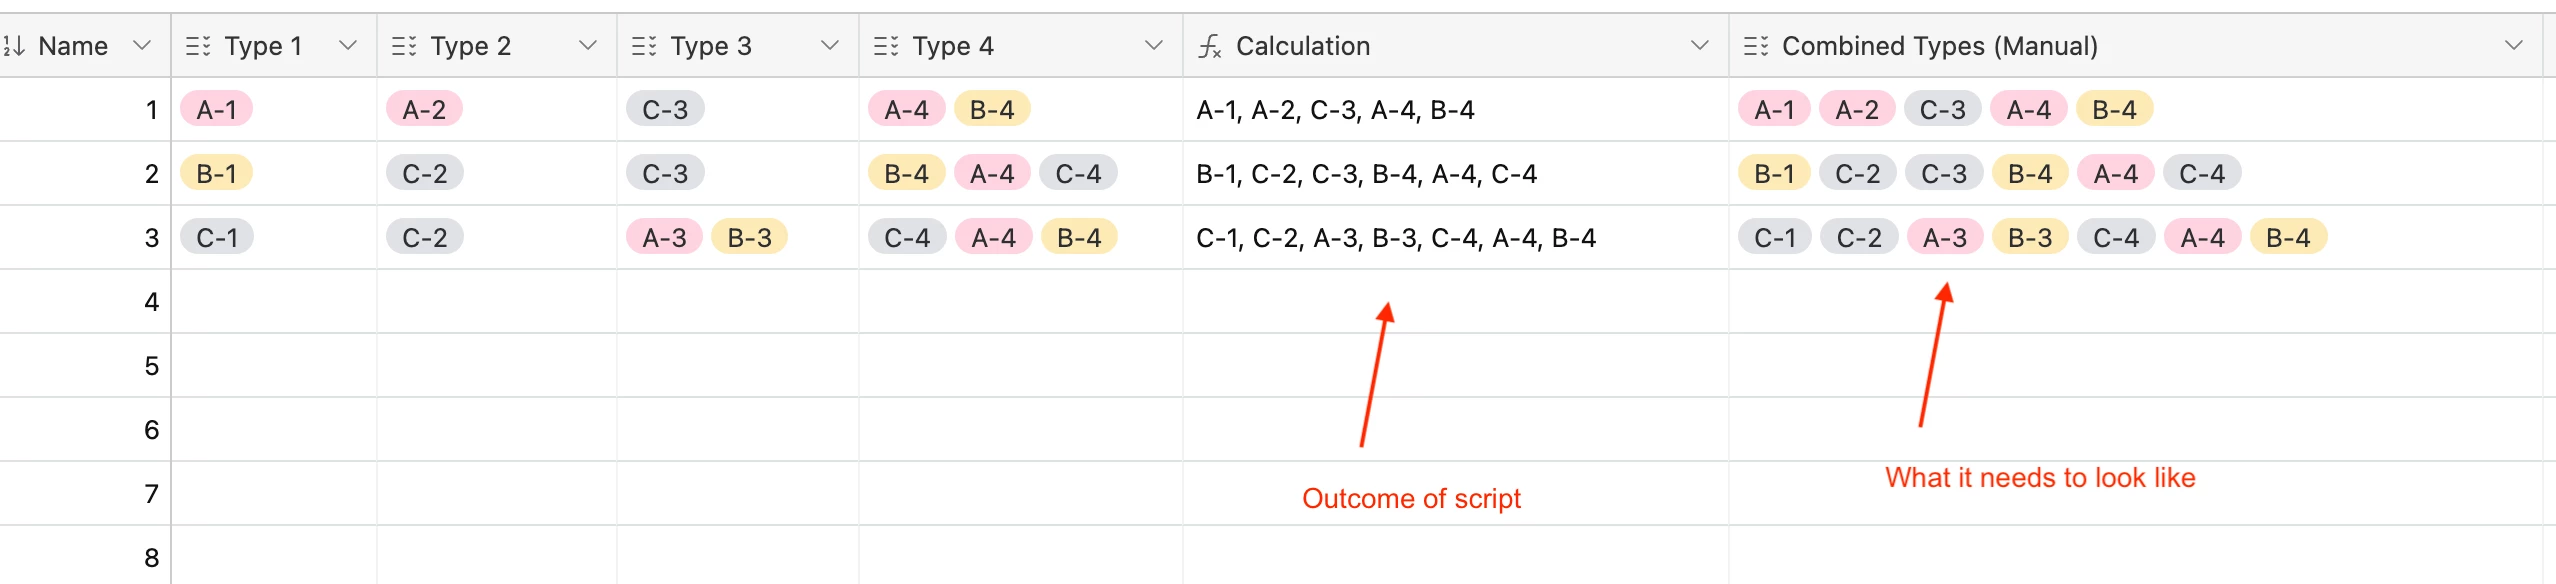Image resolution: width=2556 pixels, height=584 pixels.
Task: Select the pink A-1 tag in row 1
Action: click(216, 109)
